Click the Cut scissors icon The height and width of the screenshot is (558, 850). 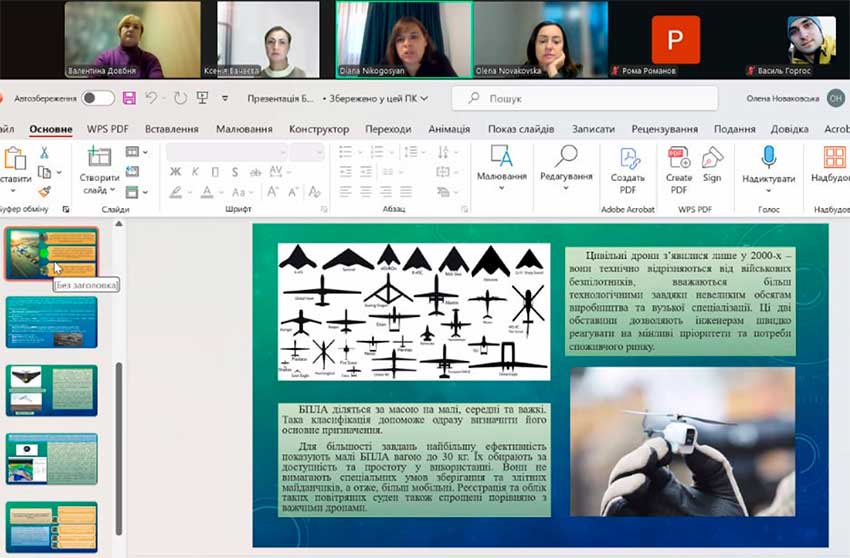click(x=44, y=153)
